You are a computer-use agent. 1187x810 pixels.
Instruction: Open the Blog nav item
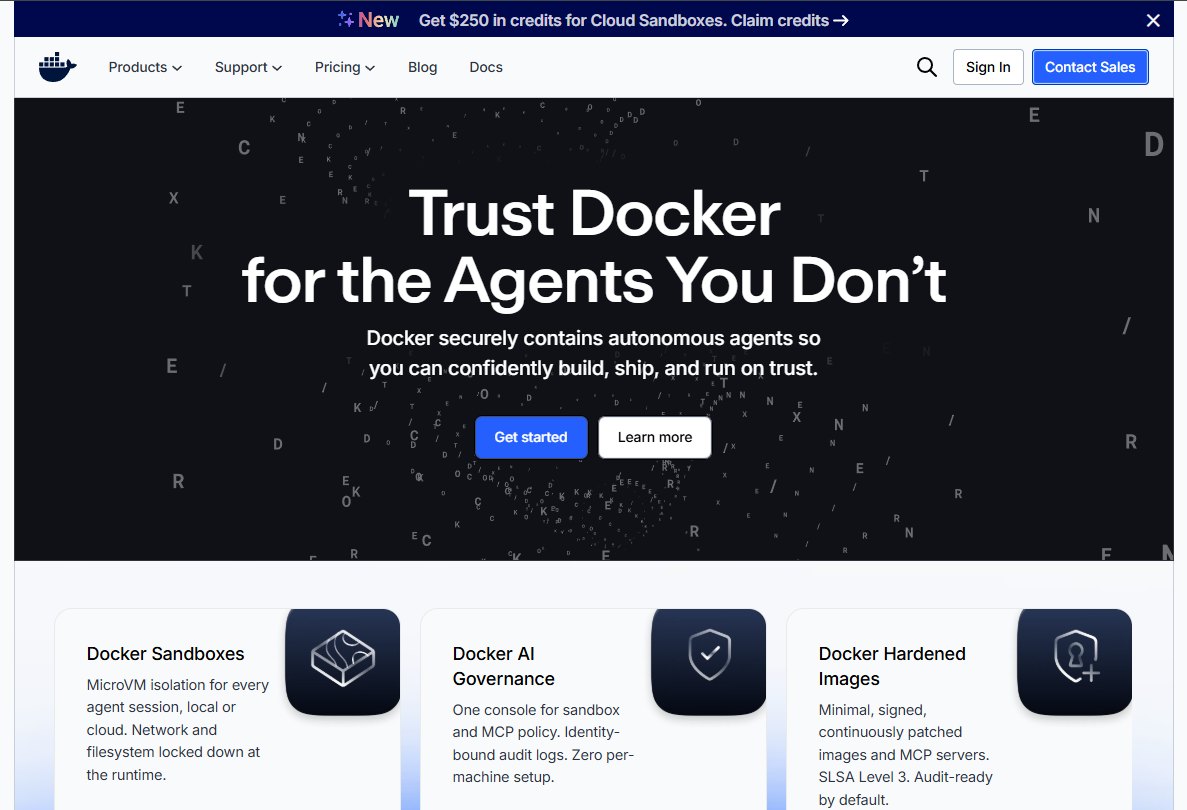tap(422, 67)
